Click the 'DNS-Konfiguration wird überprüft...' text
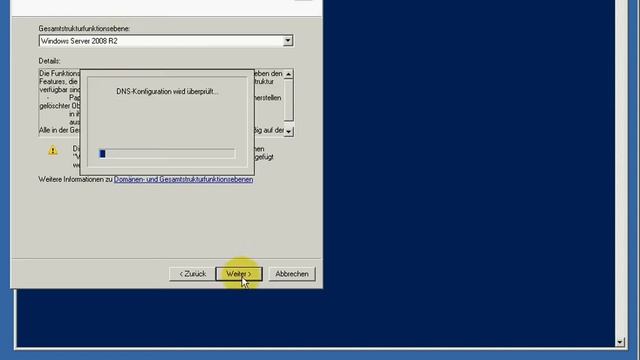Viewport: 640px width, 360px height. click(x=167, y=92)
